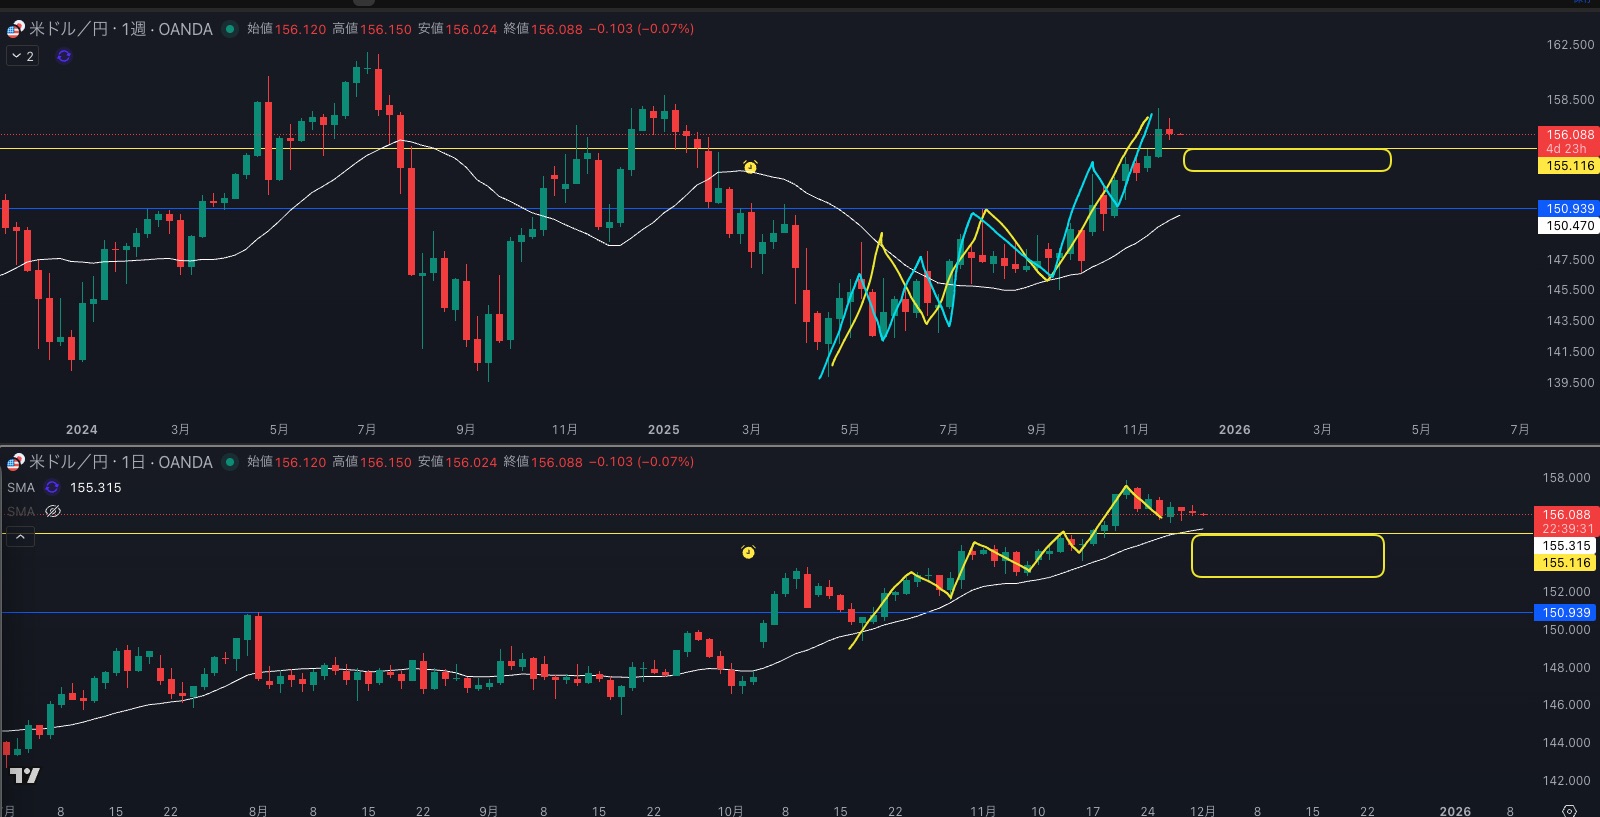Select the yellow rectangle drawing on weekly chart
The image size is (1600, 817).
click(1286, 150)
